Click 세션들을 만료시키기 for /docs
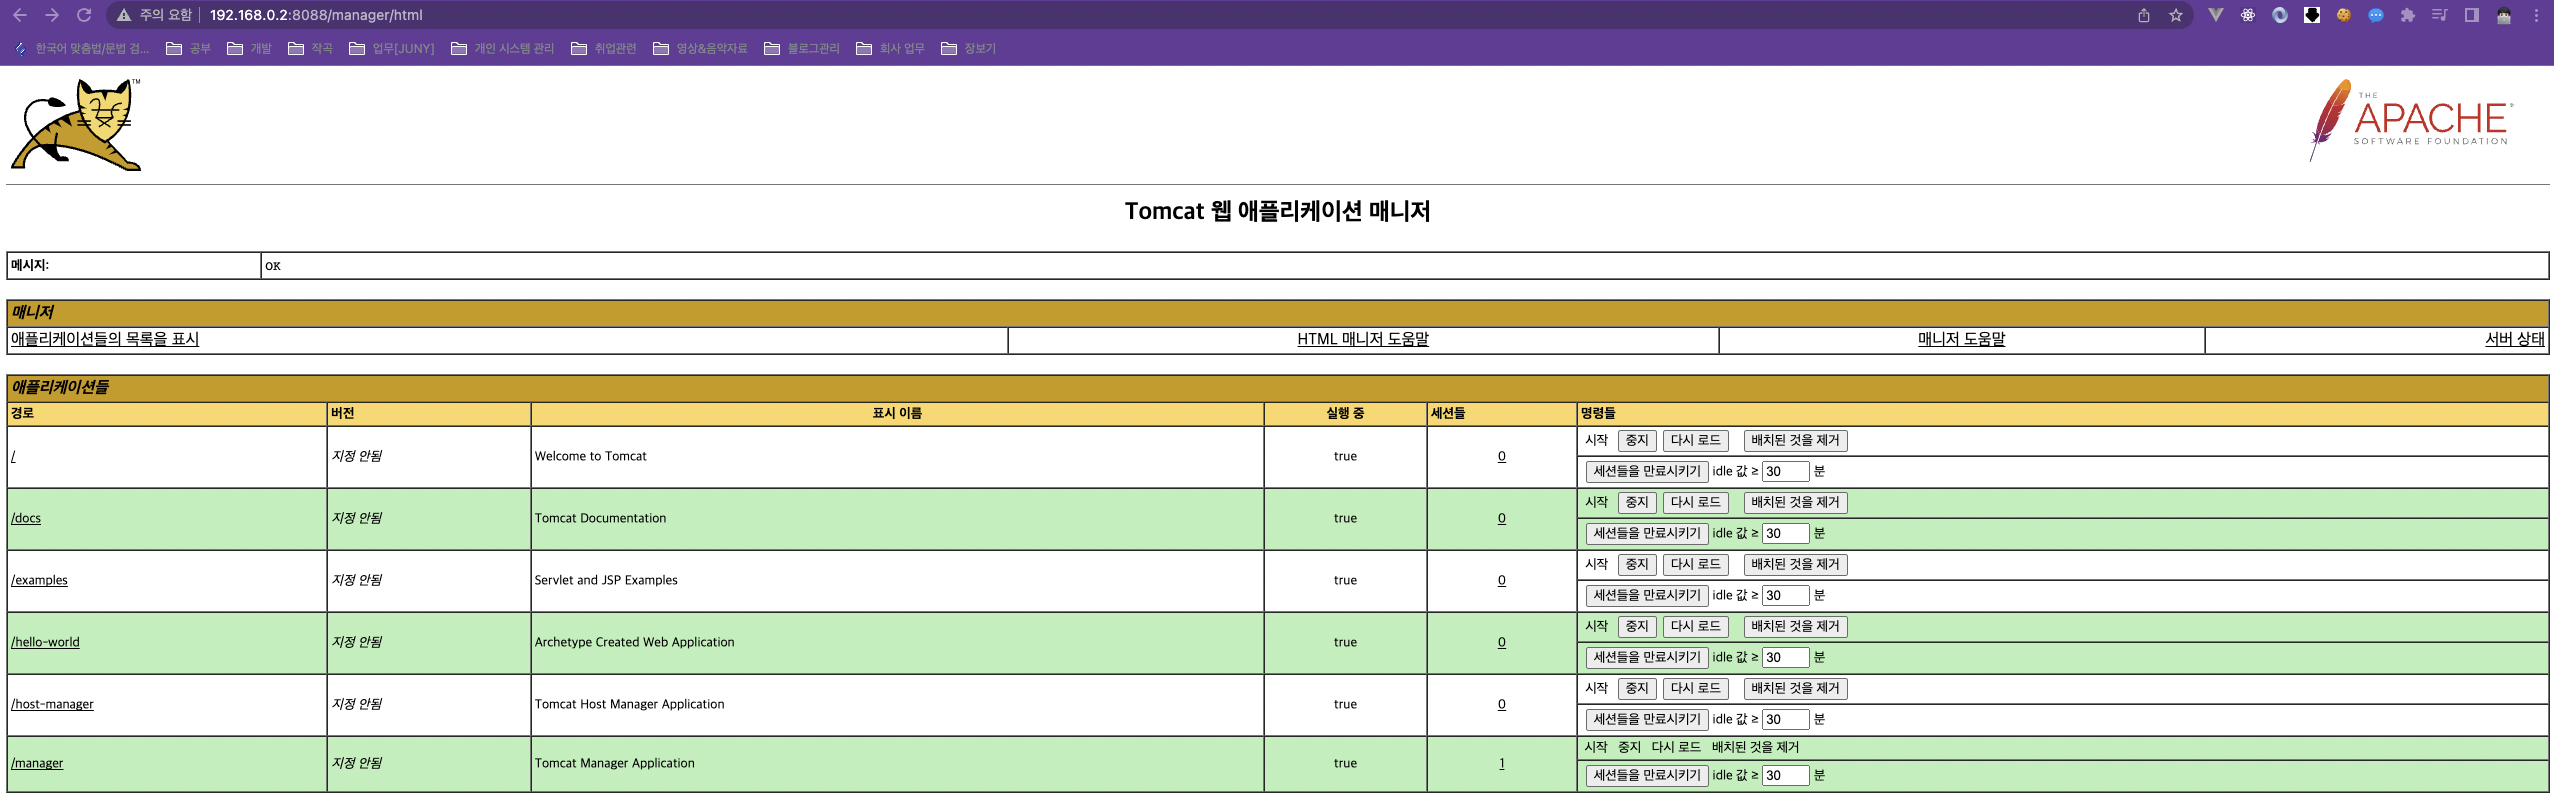The width and height of the screenshot is (2554, 806). coord(1647,534)
